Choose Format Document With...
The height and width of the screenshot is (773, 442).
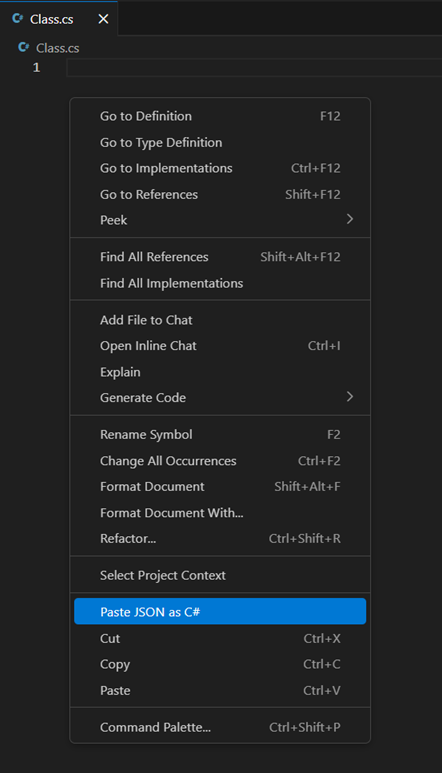click(220, 513)
